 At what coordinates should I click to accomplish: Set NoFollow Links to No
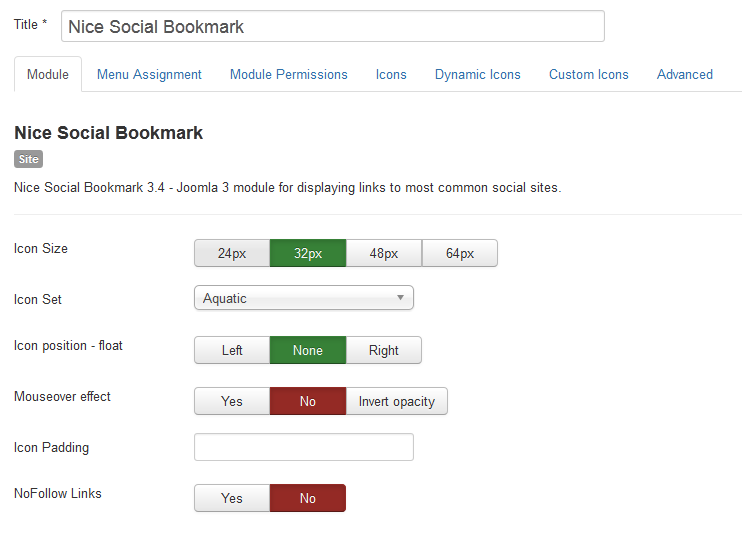click(x=308, y=498)
